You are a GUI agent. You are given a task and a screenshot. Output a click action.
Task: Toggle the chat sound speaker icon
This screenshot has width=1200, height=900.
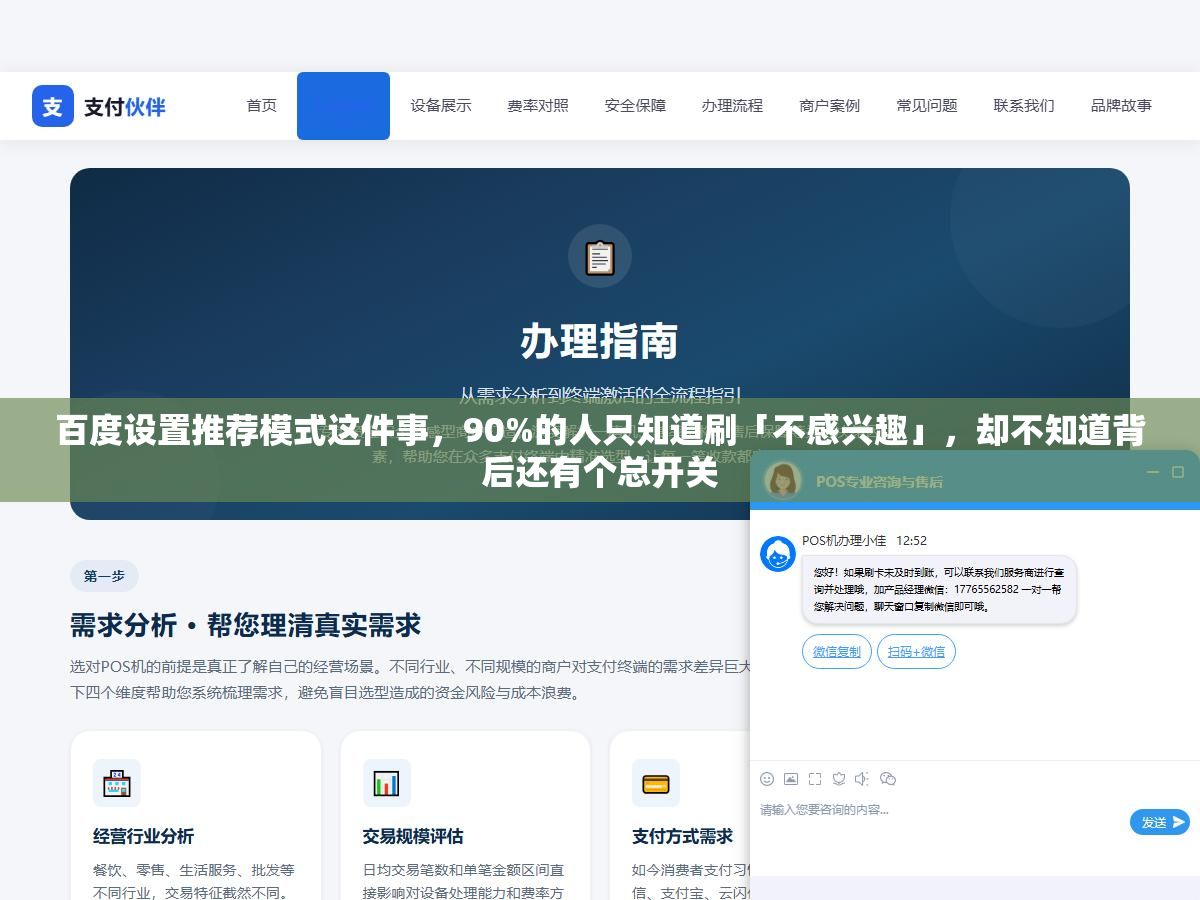tap(863, 778)
